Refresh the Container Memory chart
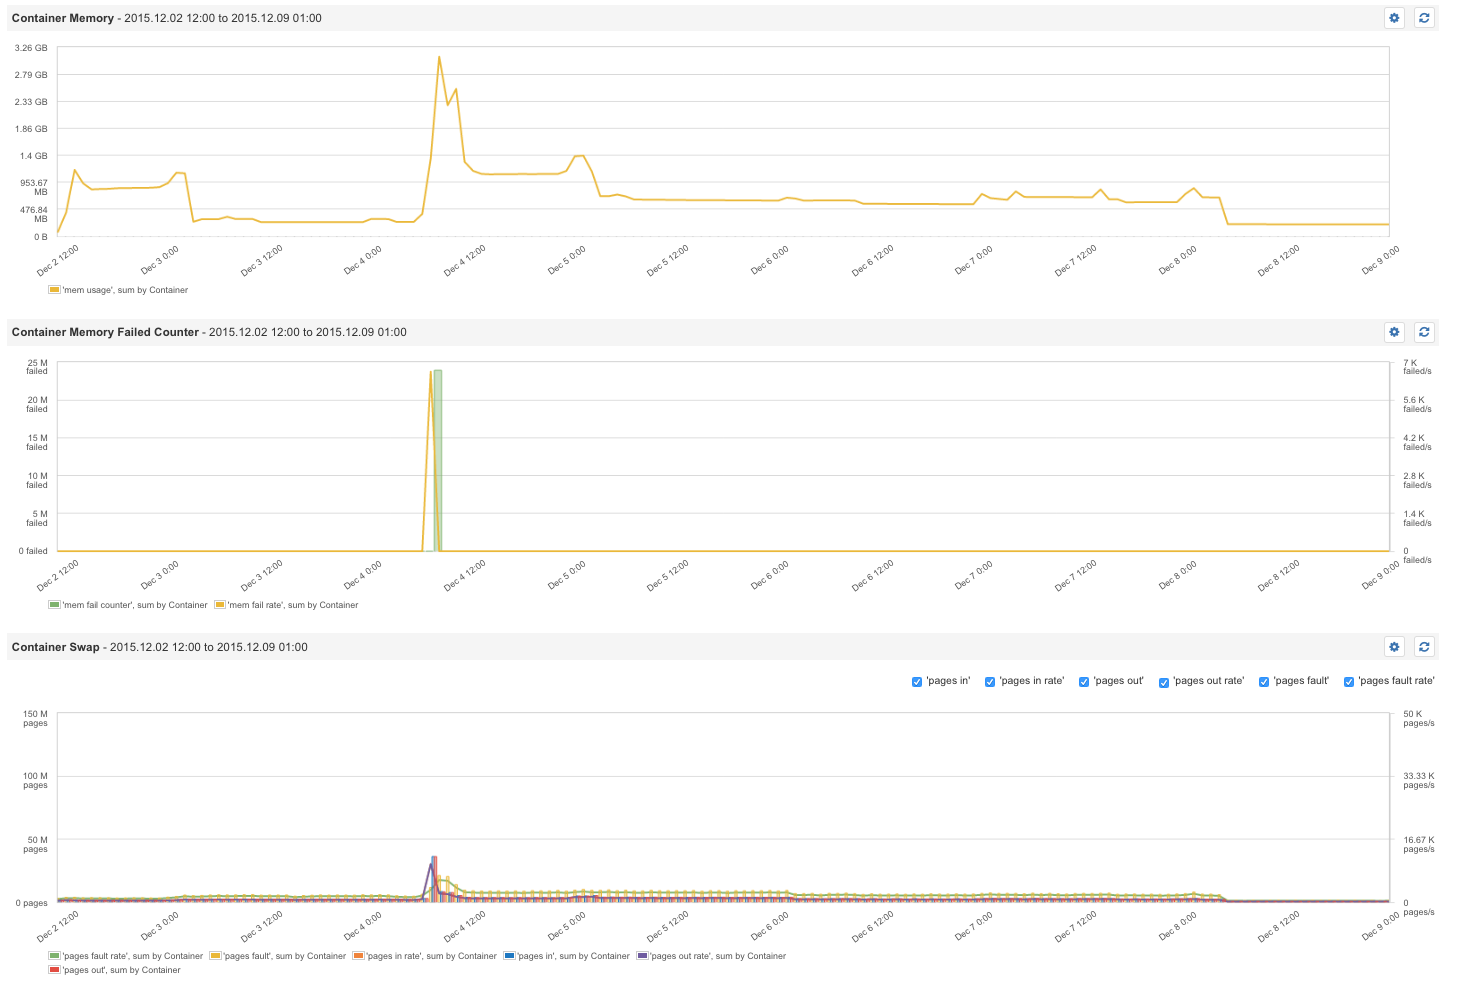1457x990 pixels. 1424,17
